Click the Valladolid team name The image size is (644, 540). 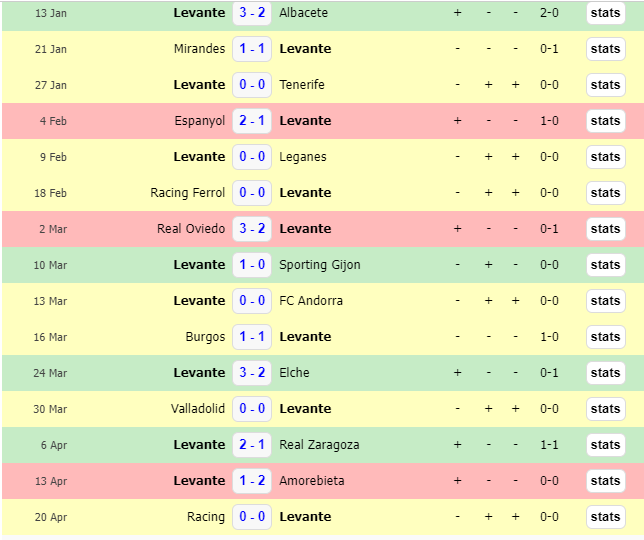[198, 409]
